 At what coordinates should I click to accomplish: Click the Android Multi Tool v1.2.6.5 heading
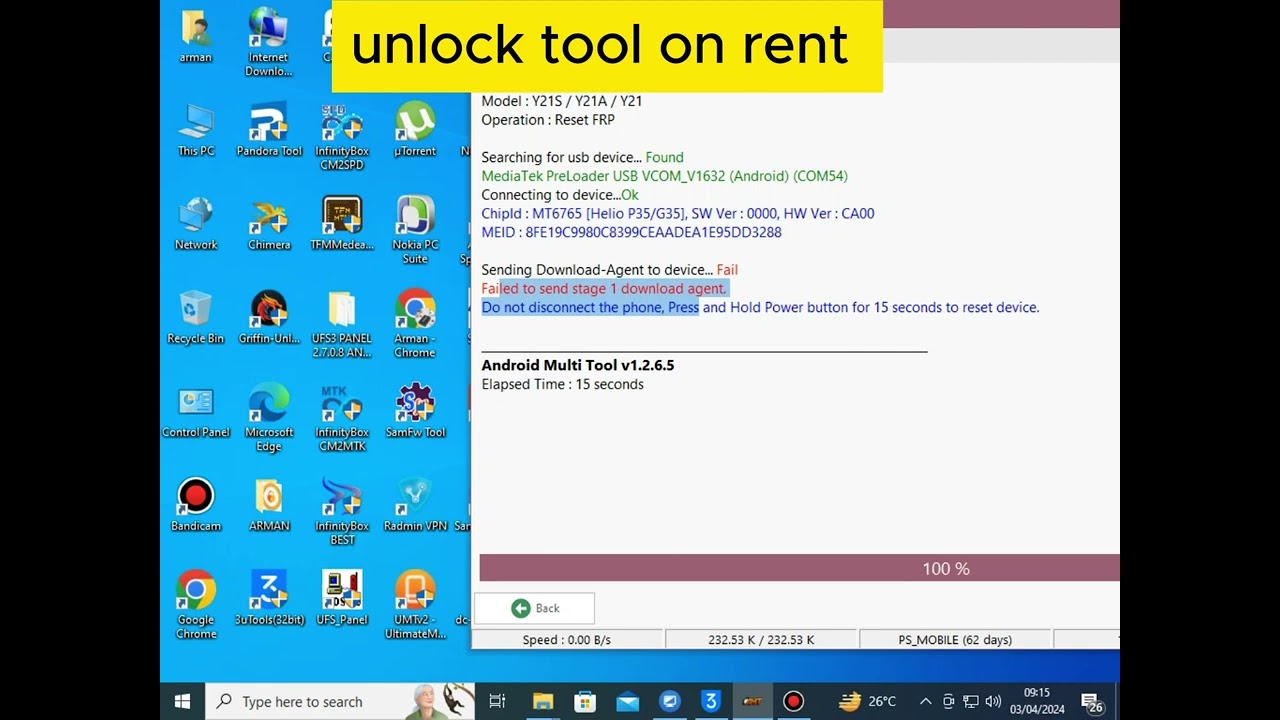click(578, 365)
